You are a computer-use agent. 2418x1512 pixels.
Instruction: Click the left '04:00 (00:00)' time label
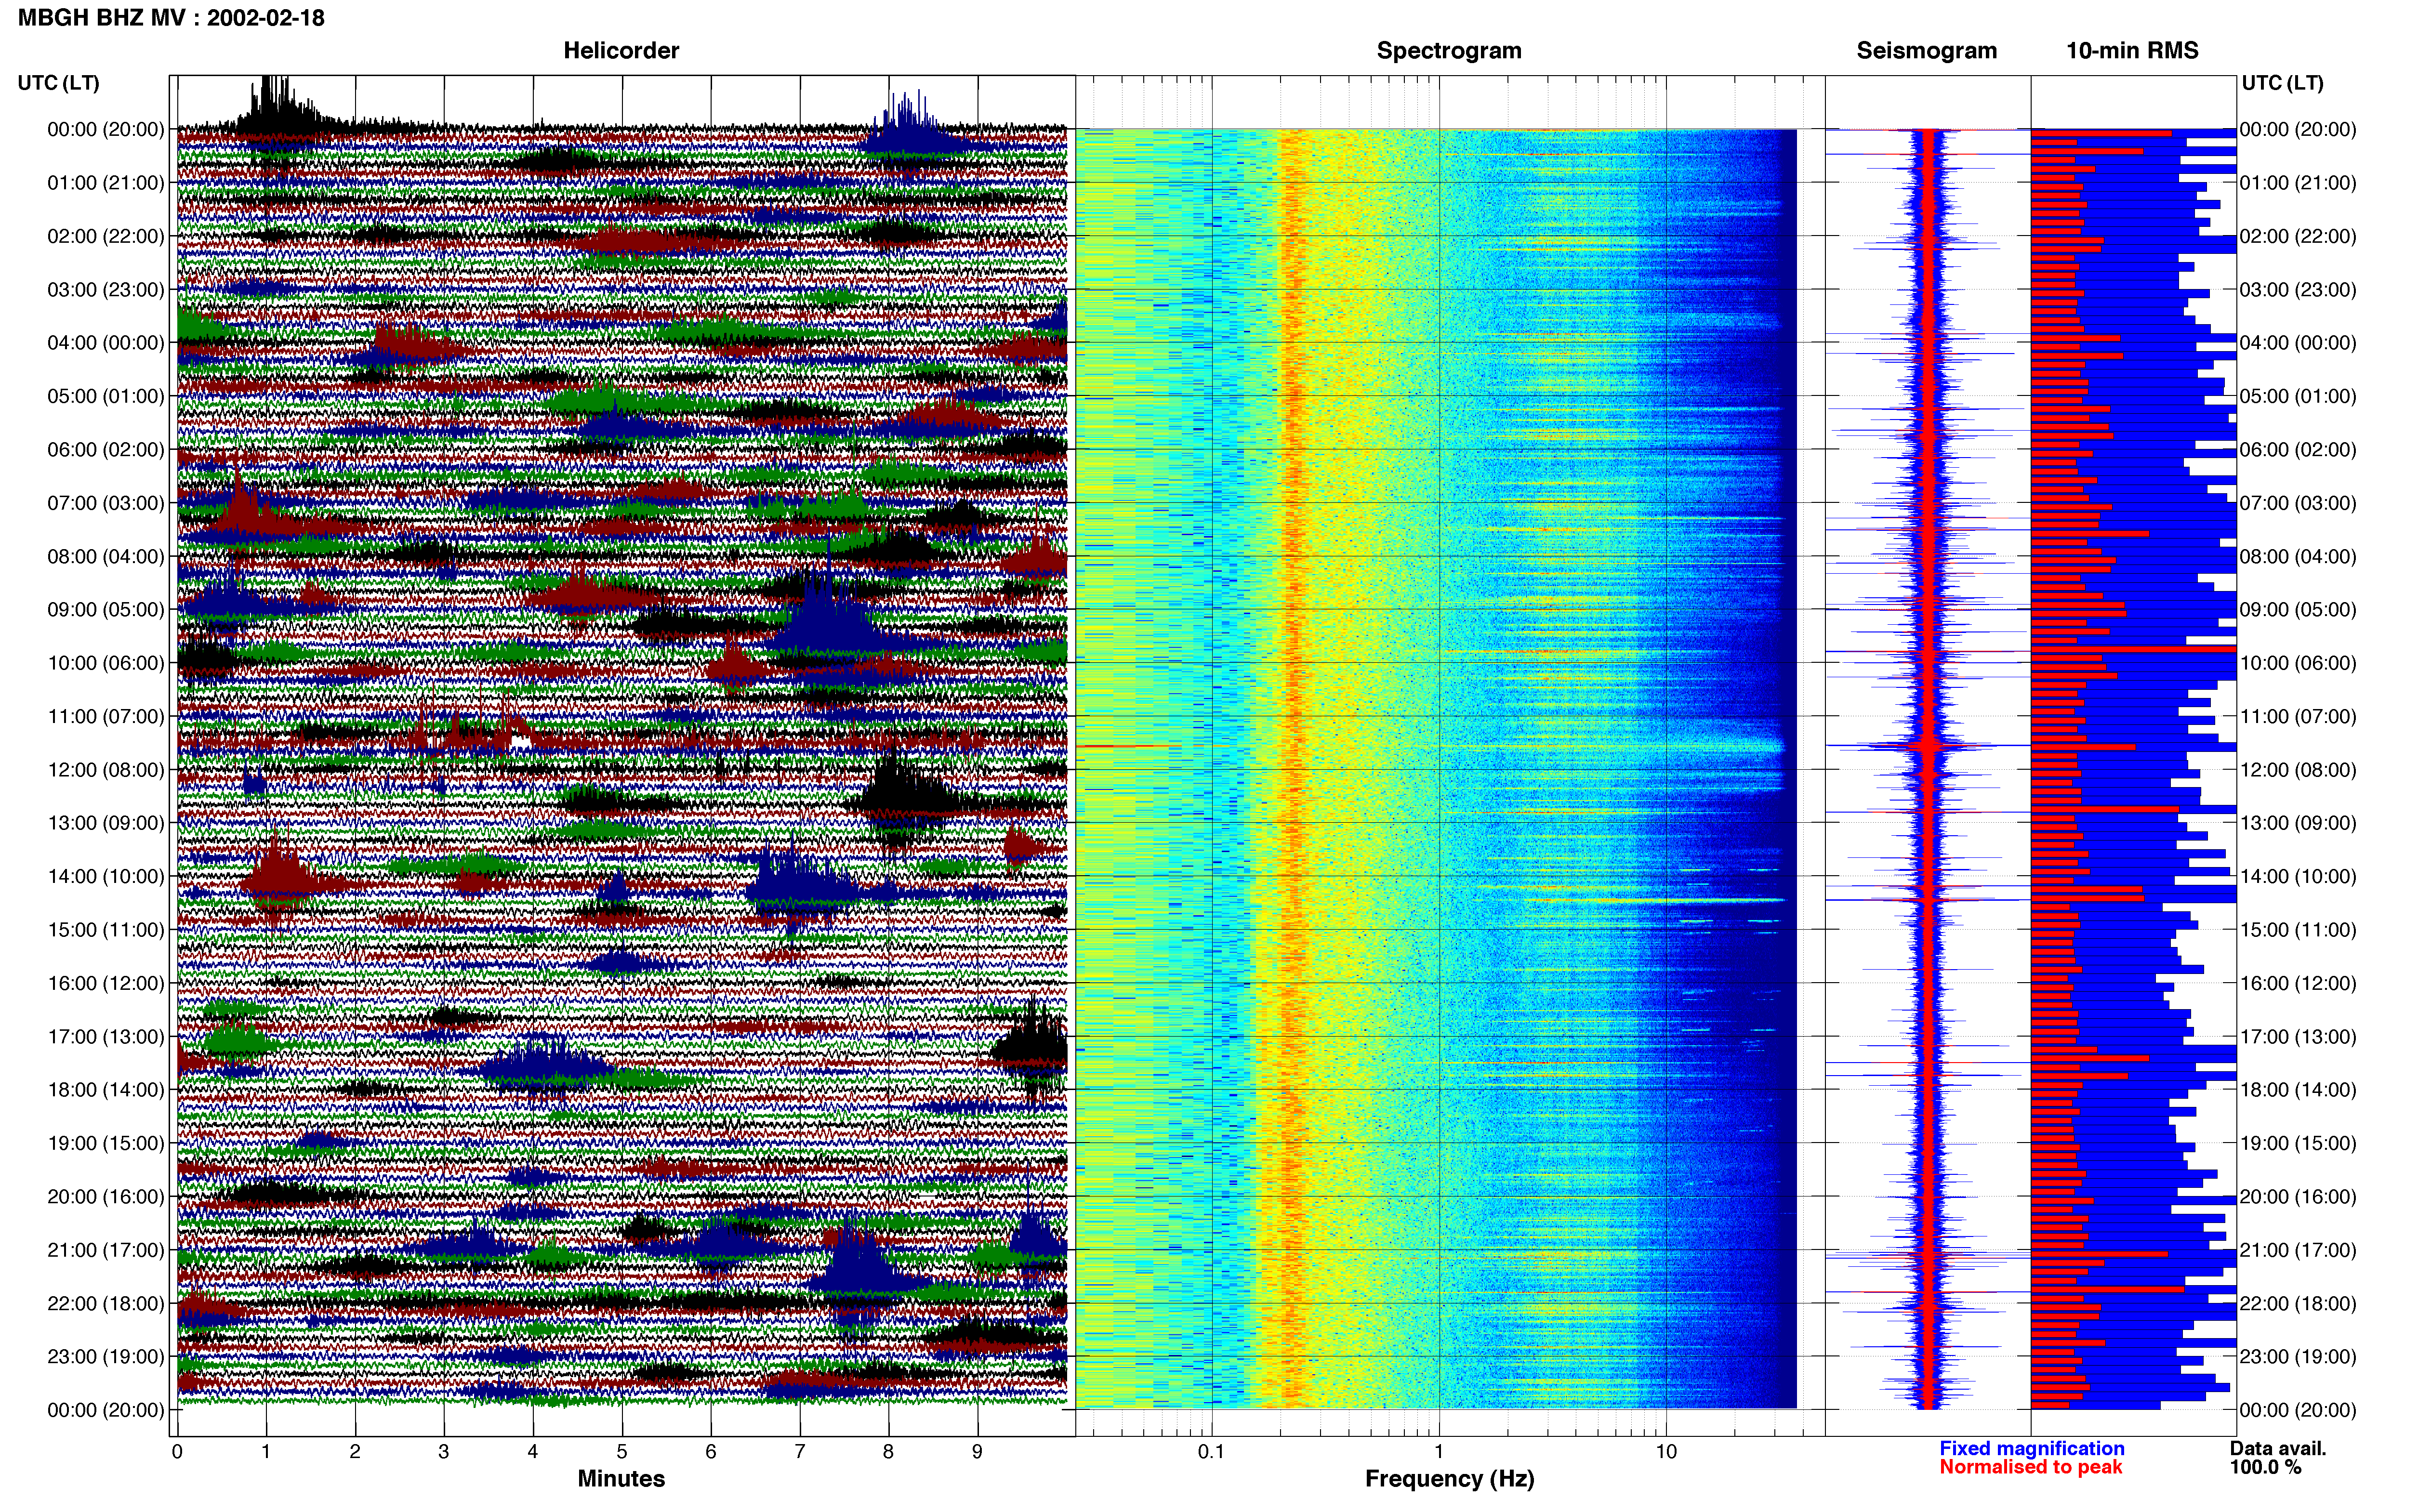point(105,342)
